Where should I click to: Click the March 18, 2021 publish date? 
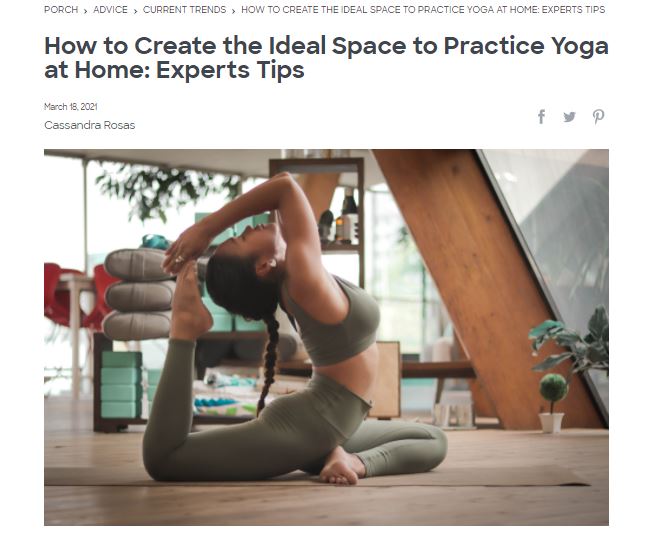[x=71, y=107]
